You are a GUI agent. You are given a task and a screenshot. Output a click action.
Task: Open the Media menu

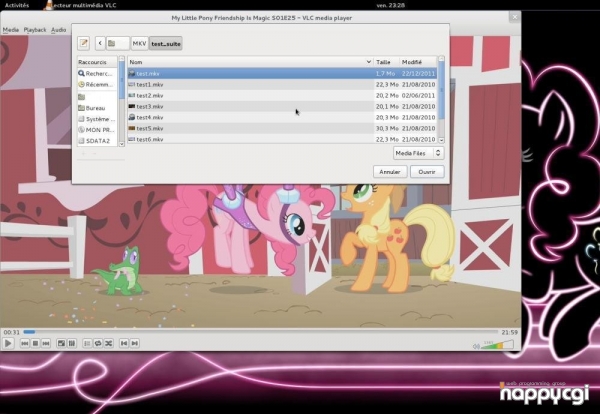(11, 30)
